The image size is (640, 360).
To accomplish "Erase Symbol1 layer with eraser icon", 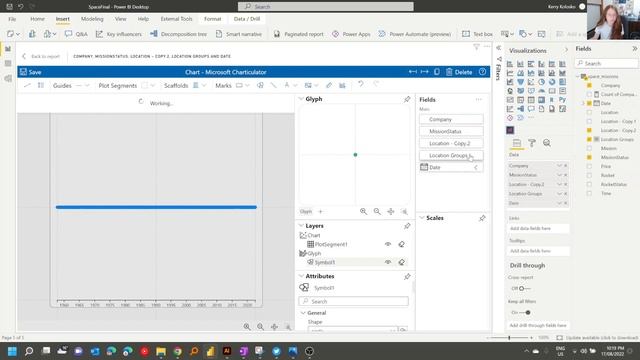I will click(x=402, y=262).
